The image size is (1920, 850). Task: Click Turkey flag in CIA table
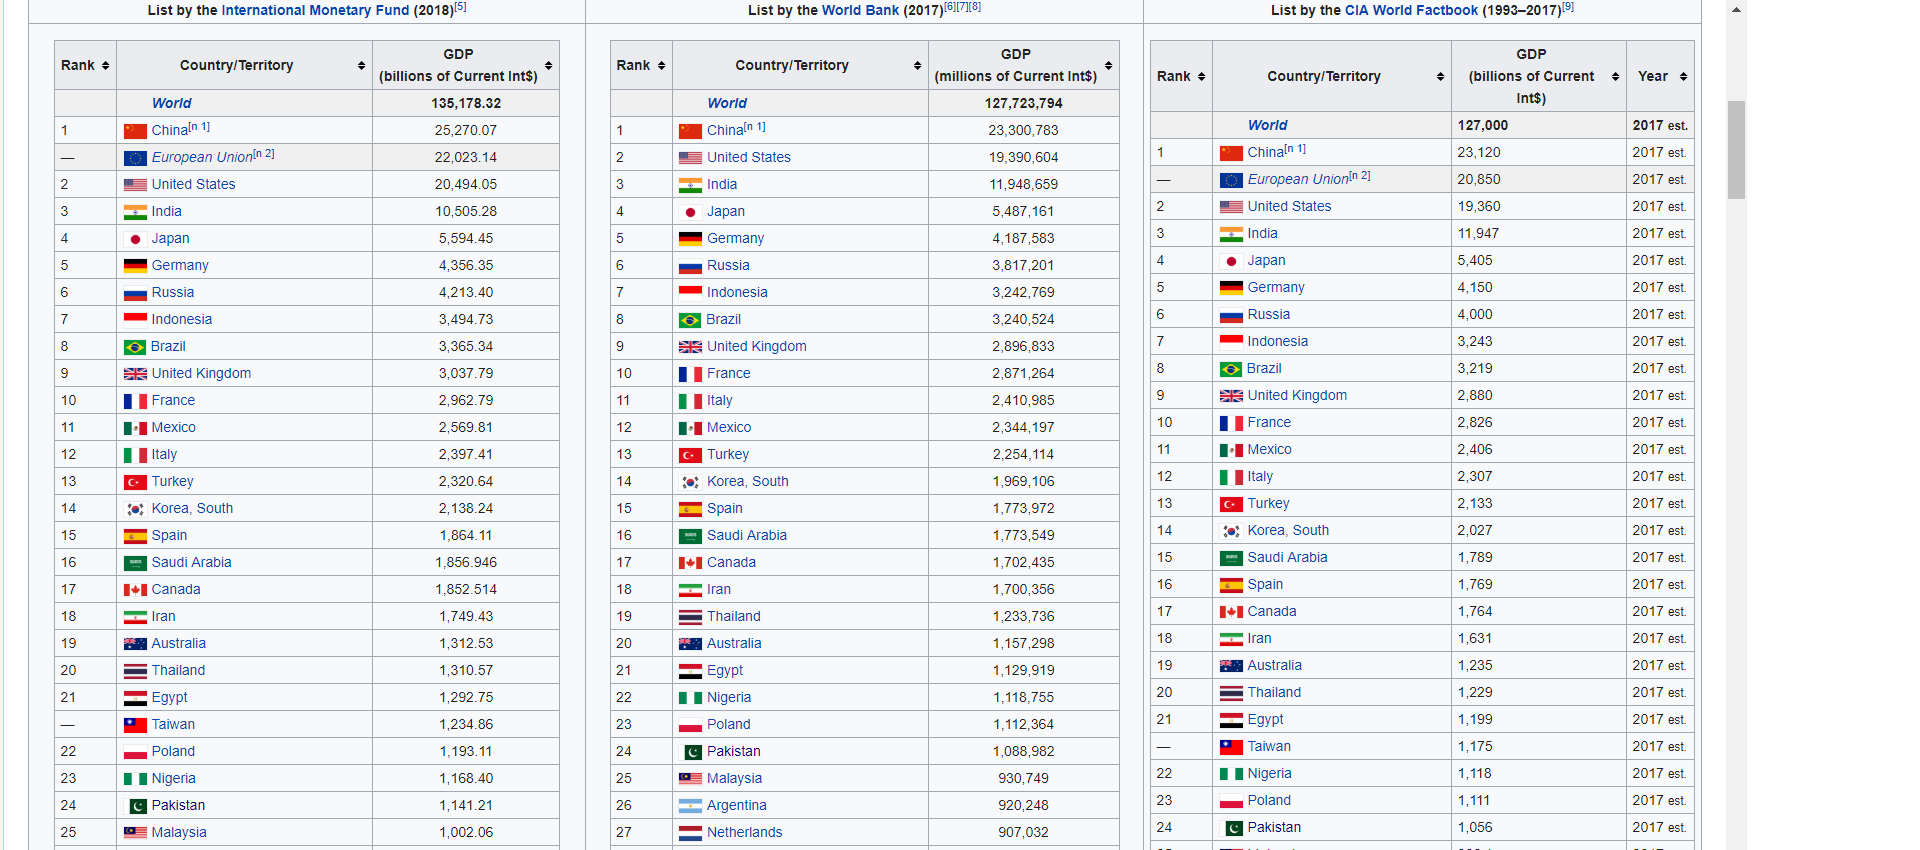click(x=1231, y=504)
